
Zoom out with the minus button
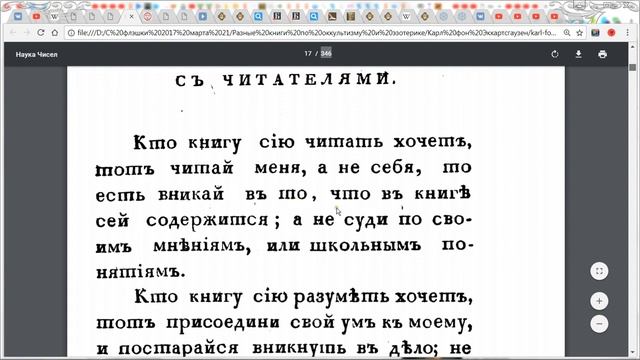(599, 324)
